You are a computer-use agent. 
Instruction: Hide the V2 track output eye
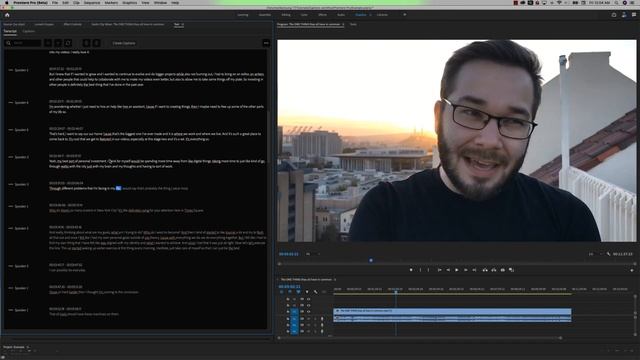point(308,305)
